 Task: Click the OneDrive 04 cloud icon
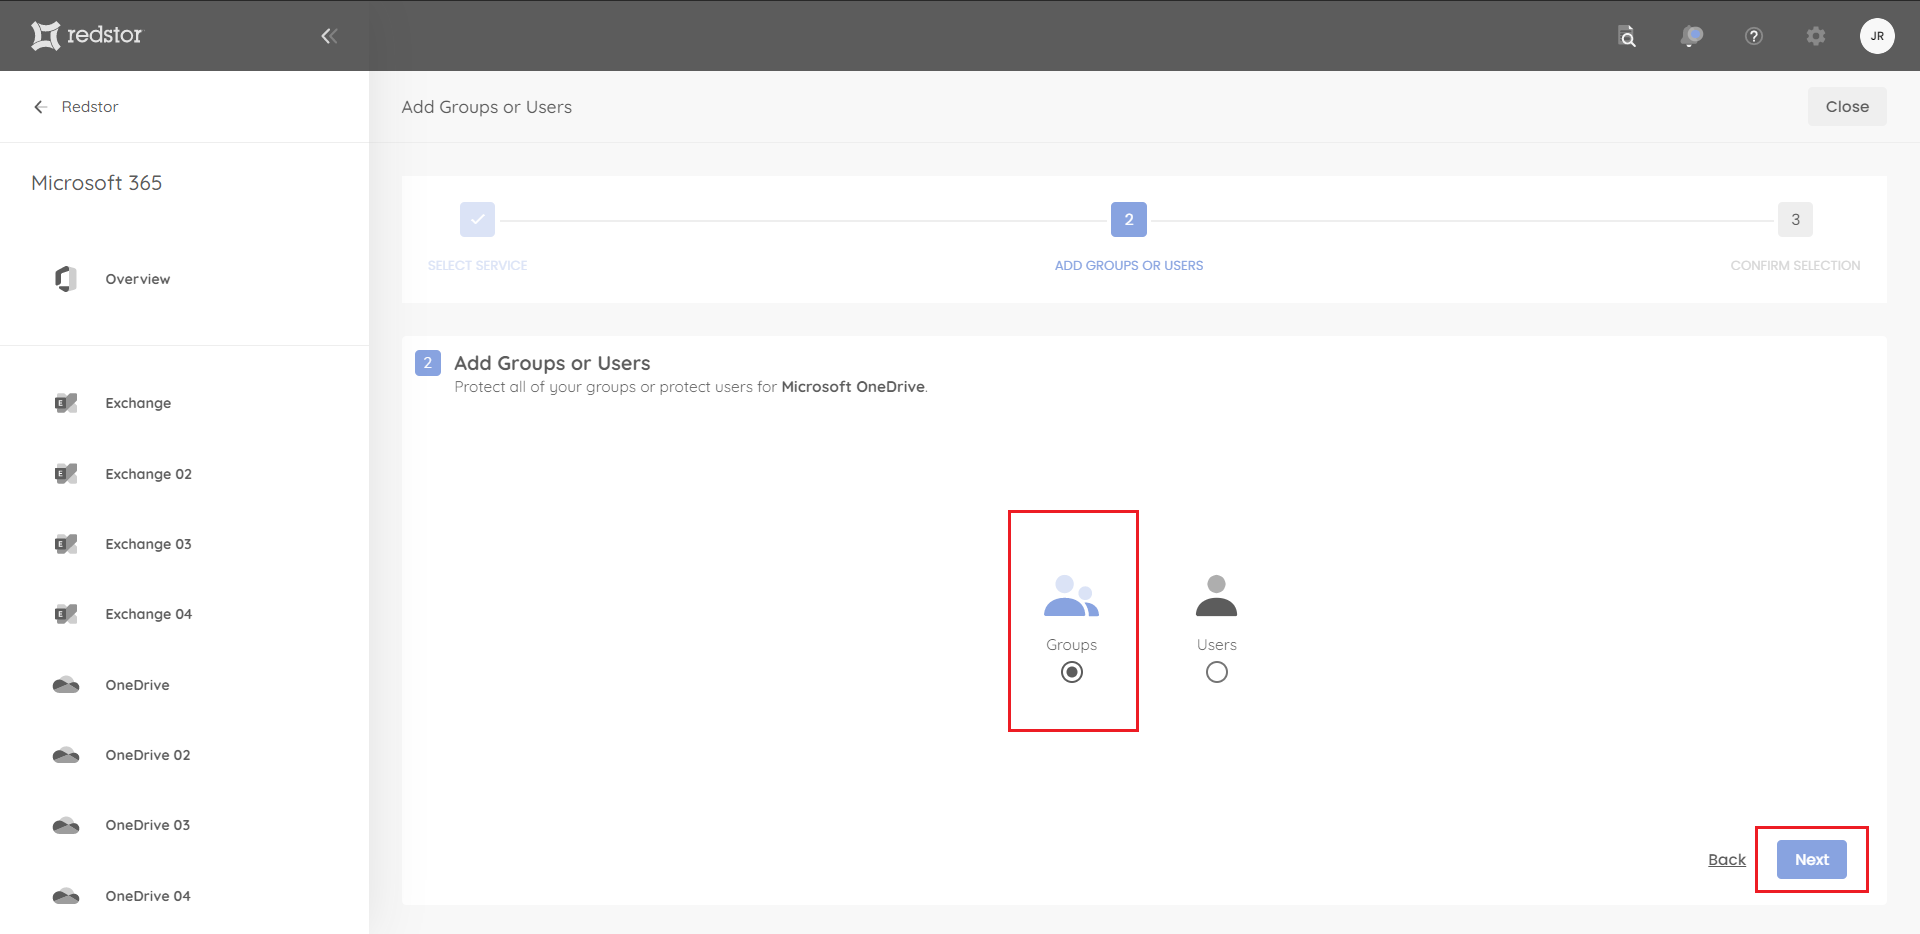[66, 896]
